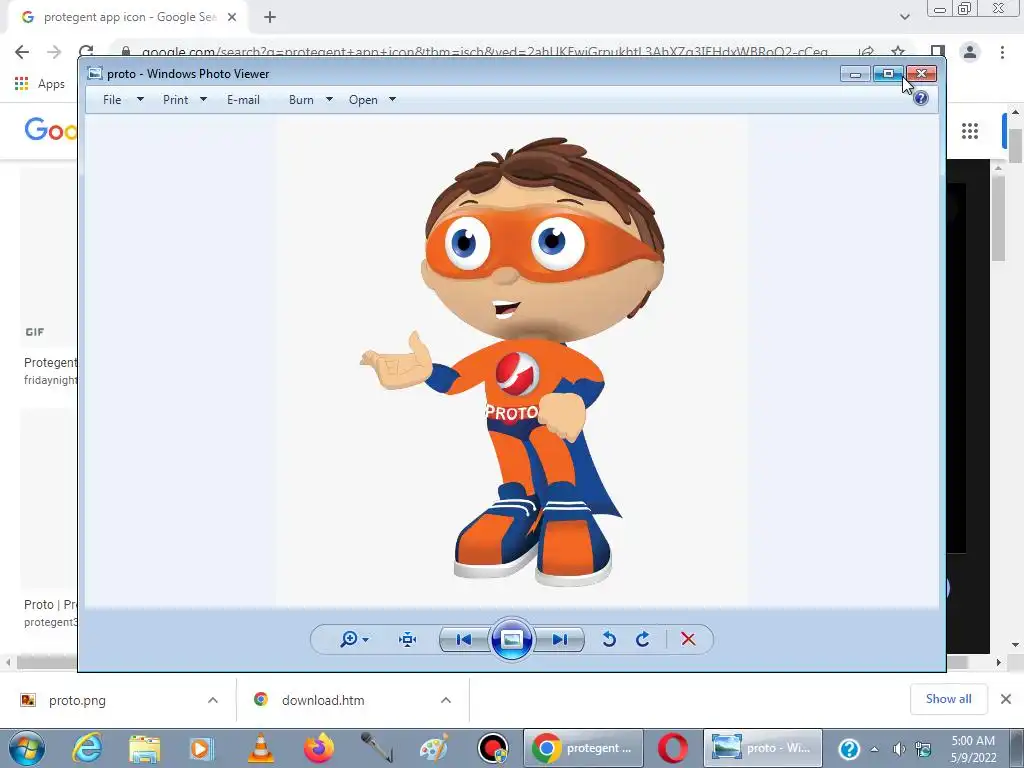Launch Firefox from taskbar
This screenshot has height=768, width=1024.
(x=319, y=748)
